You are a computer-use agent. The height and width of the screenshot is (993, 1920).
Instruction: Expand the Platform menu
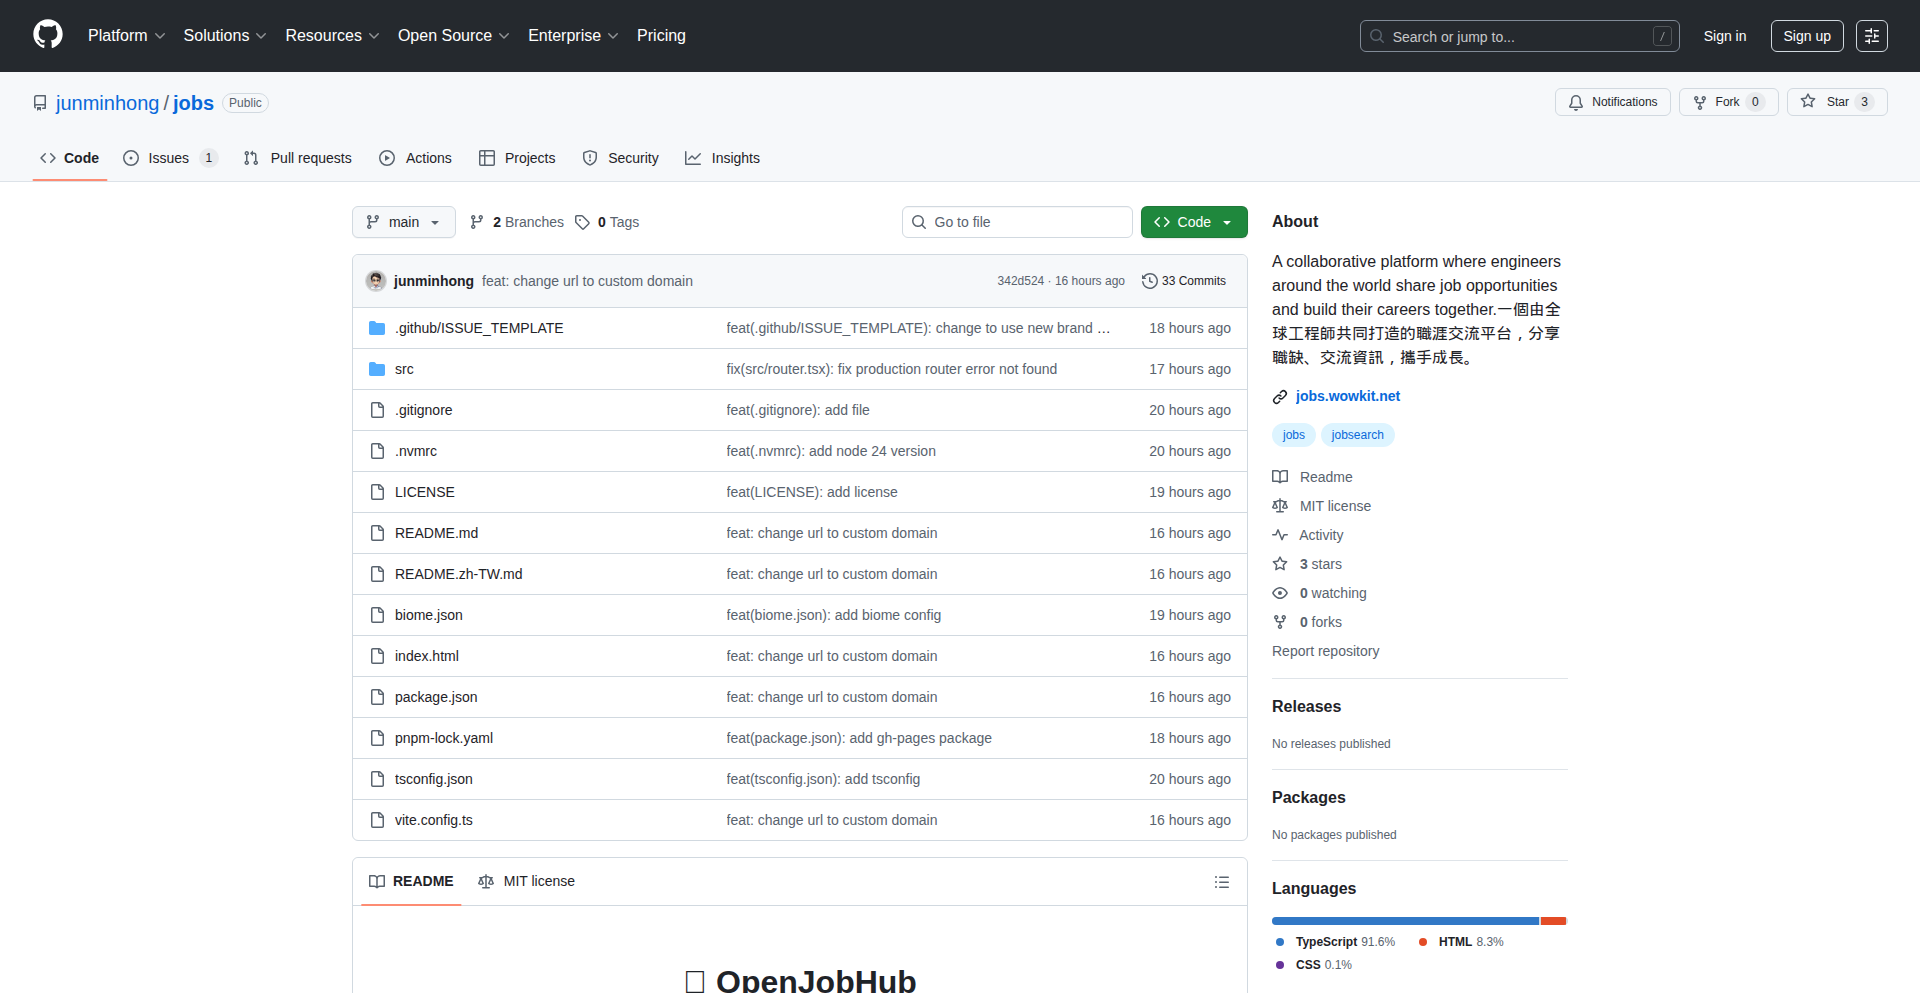(126, 36)
